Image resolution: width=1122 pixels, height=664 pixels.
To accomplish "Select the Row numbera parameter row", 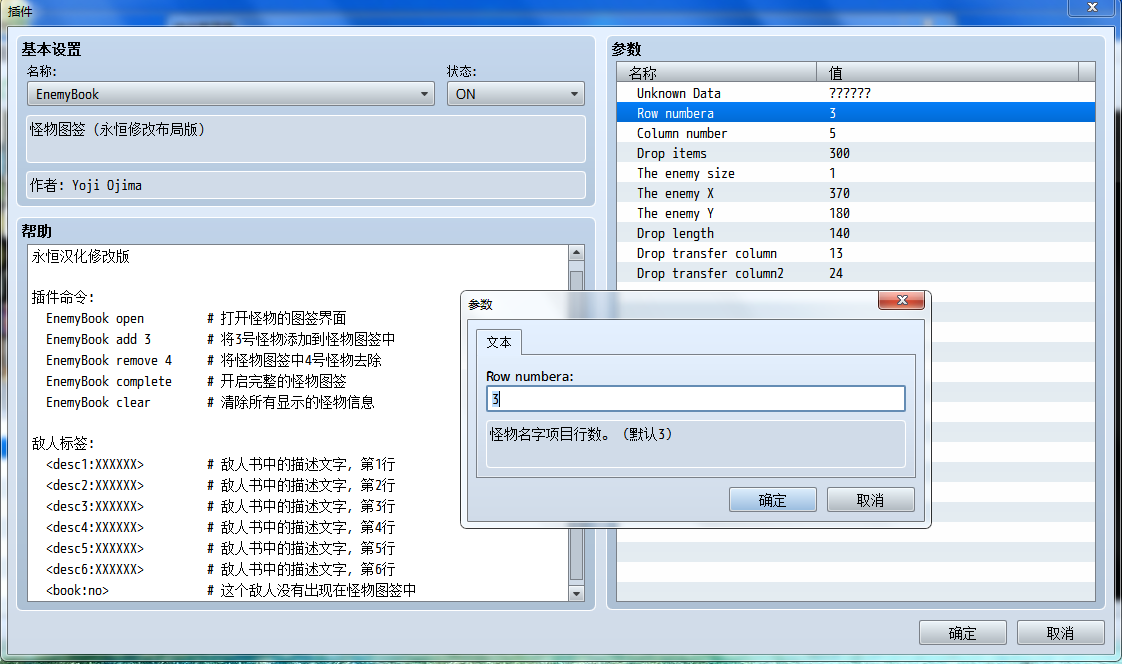I will 856,113.
